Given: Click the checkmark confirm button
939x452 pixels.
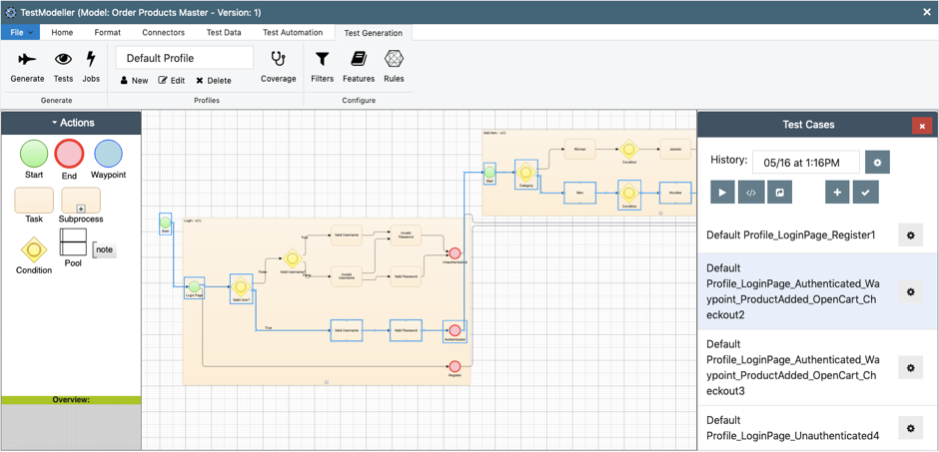Looking at the screenshot, I should tap(866, 192).
